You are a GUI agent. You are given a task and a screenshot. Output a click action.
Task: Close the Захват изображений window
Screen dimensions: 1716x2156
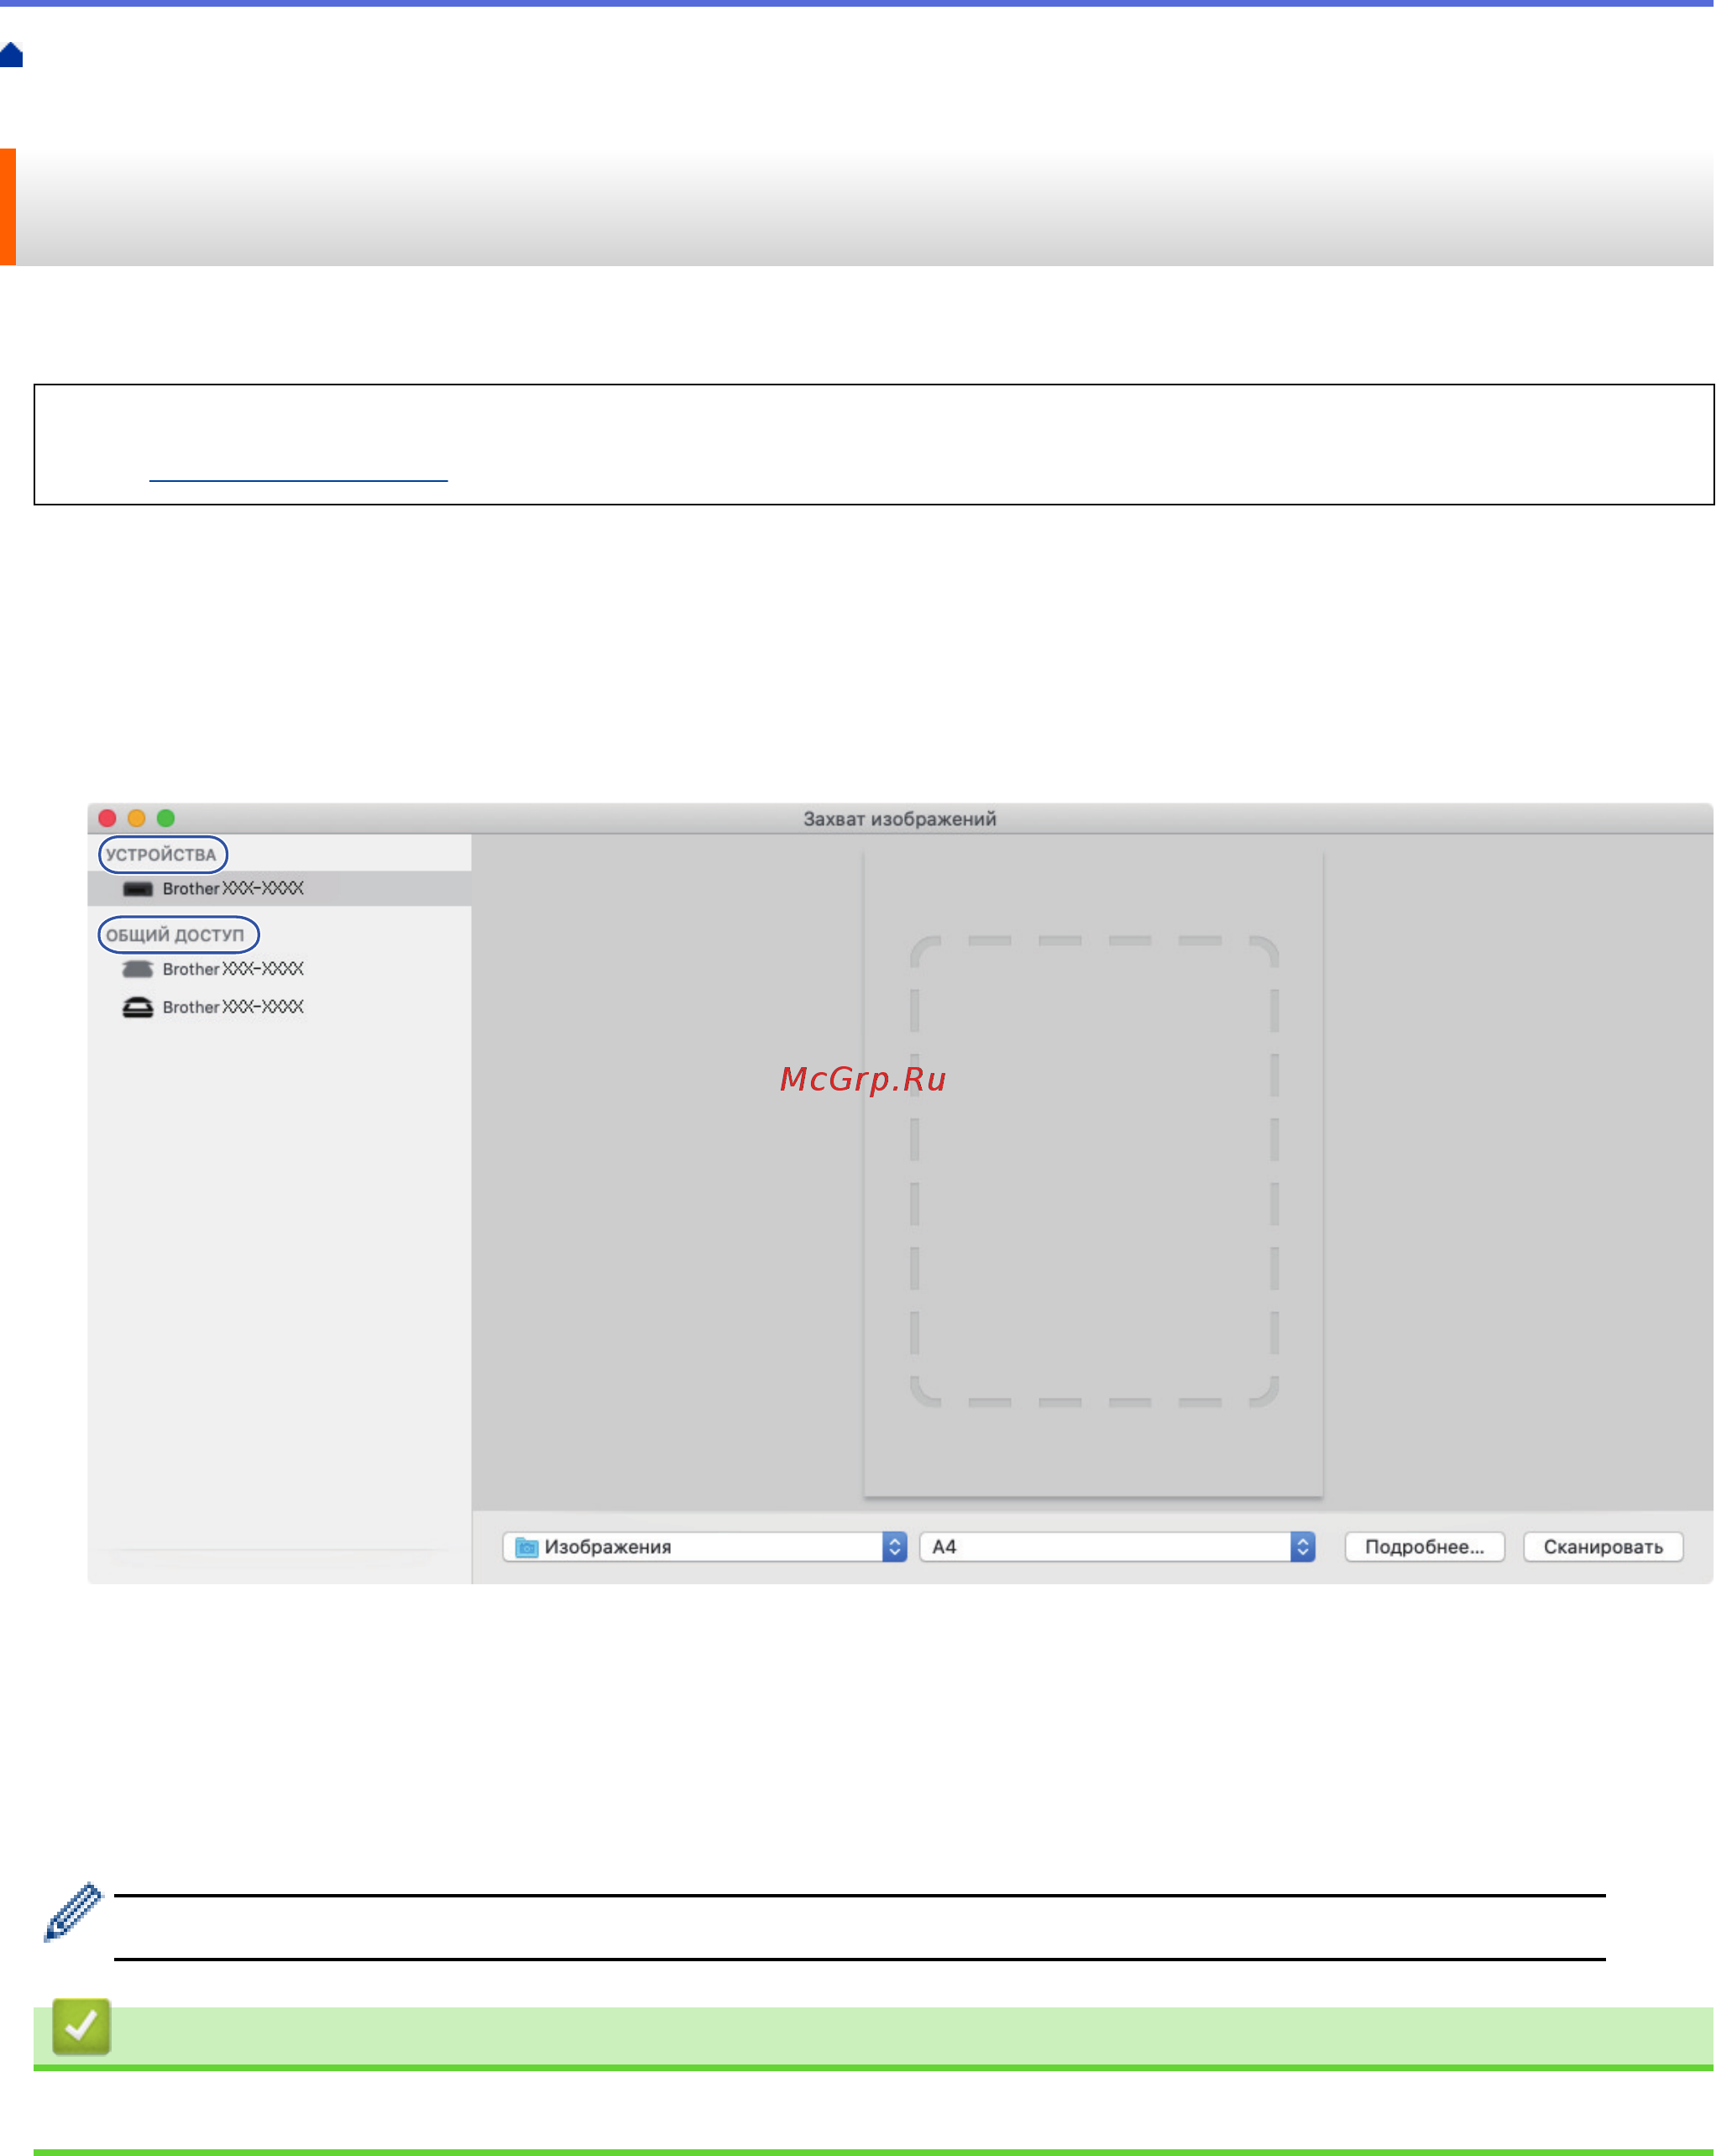point(108,818)
